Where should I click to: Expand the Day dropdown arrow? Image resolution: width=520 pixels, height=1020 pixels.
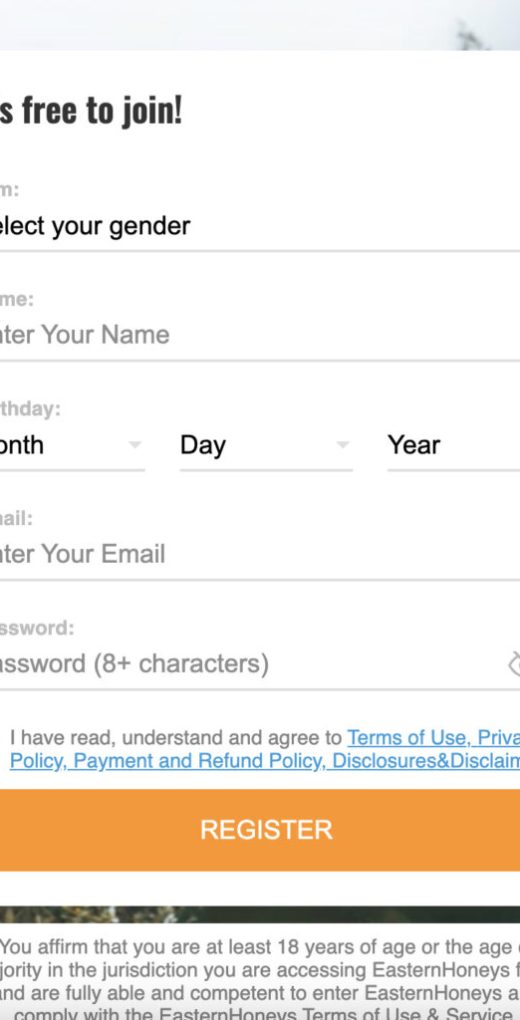[x=343, y=445]
